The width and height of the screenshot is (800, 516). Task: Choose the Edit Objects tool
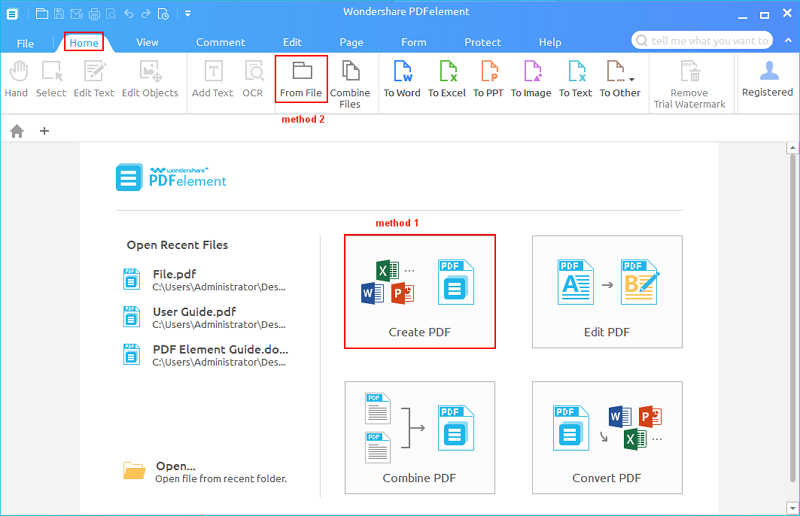coord(150,79)
